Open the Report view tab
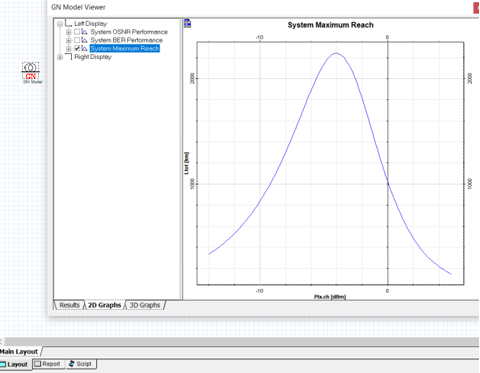The width and height of the screenshot is (480, 373). tap(47, 364)
